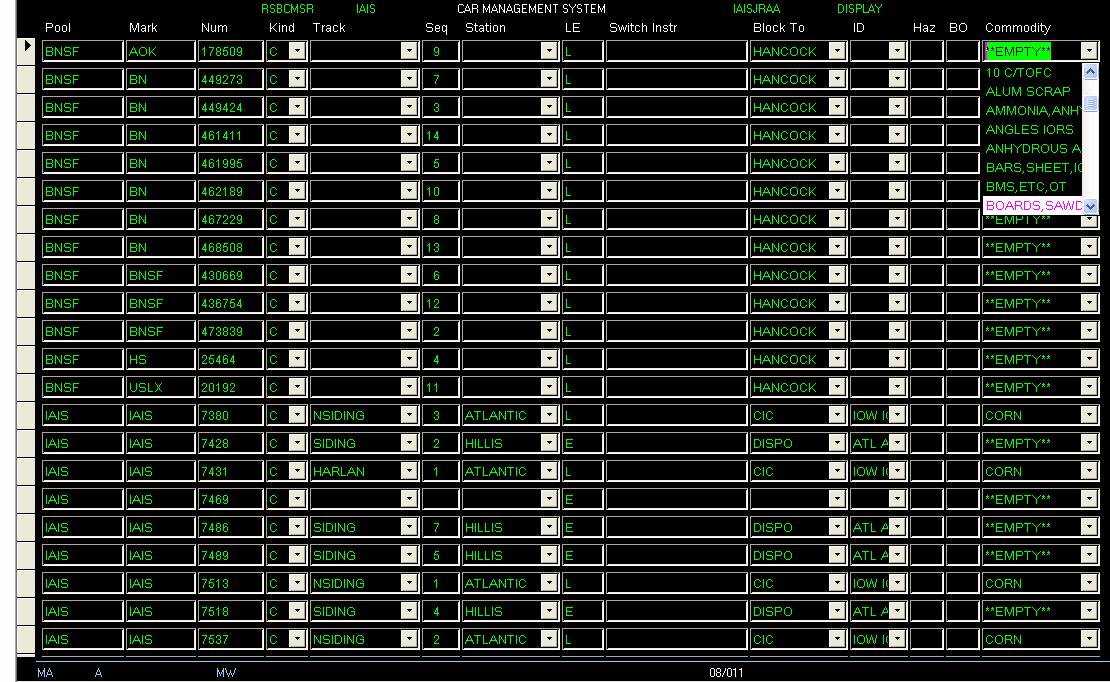
Task: Click the 'MW' status bar entry
Action: 226,673
